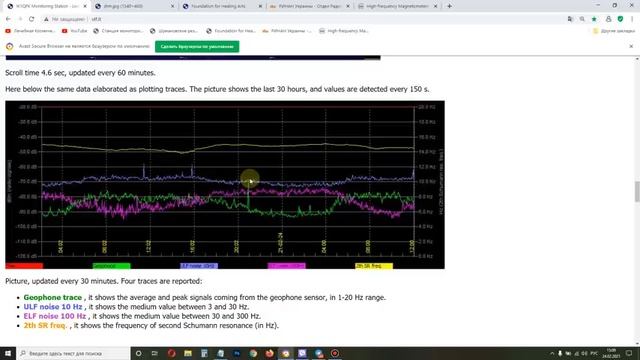Close the High Frequency Magnetometer tab
This screenshot has height=360, width=640.
click(435, 6)
